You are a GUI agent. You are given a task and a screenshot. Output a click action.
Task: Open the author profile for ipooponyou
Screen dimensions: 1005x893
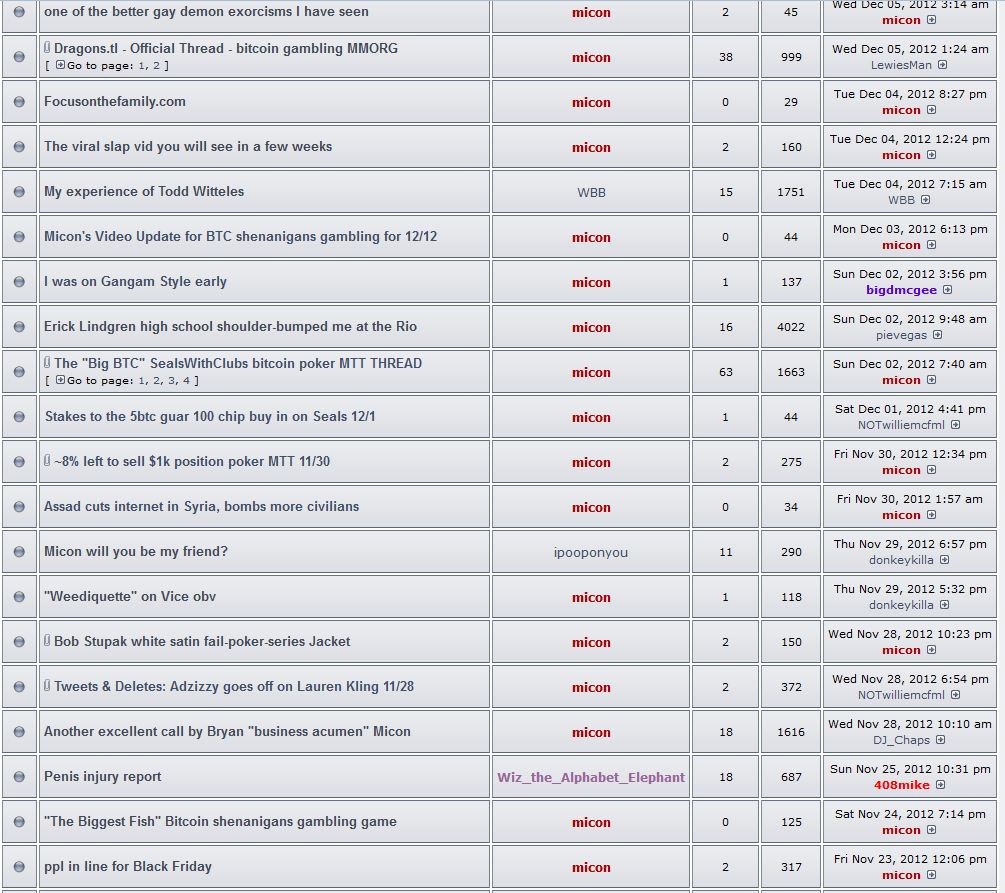click(x=591, y=552)
